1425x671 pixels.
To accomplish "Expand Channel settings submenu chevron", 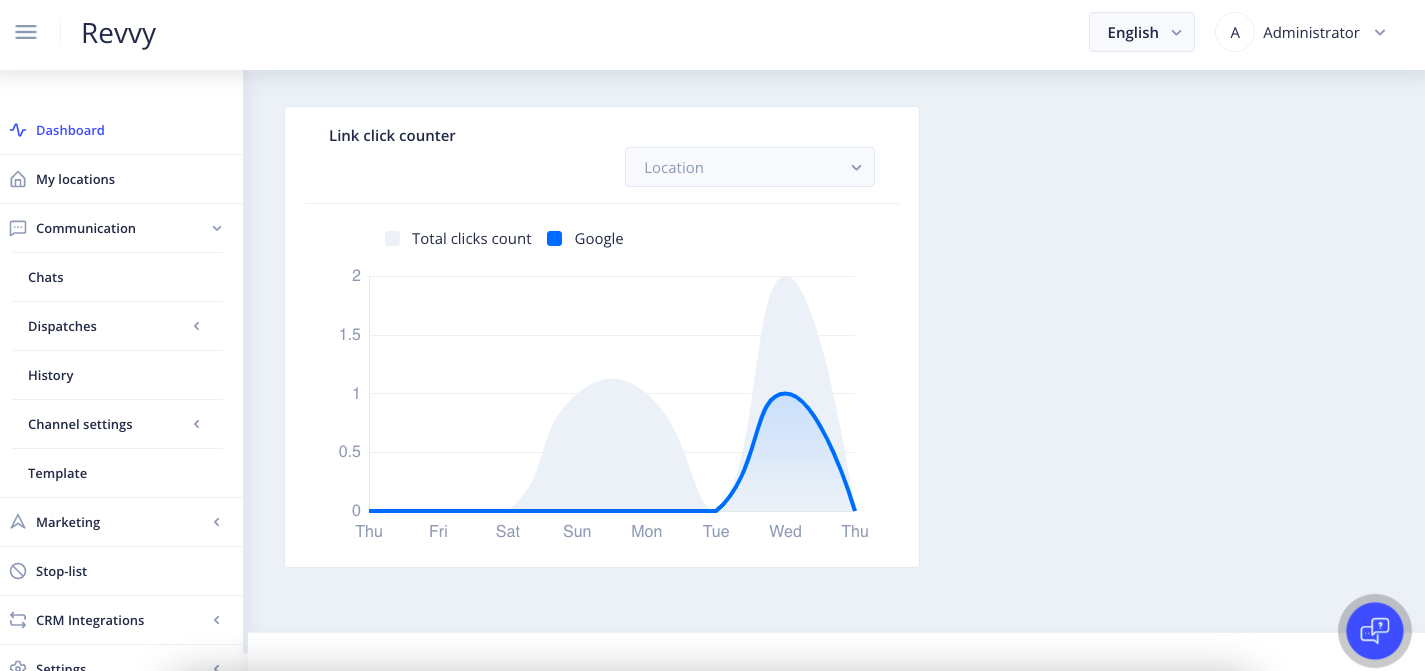I will [x=197, y=424].
